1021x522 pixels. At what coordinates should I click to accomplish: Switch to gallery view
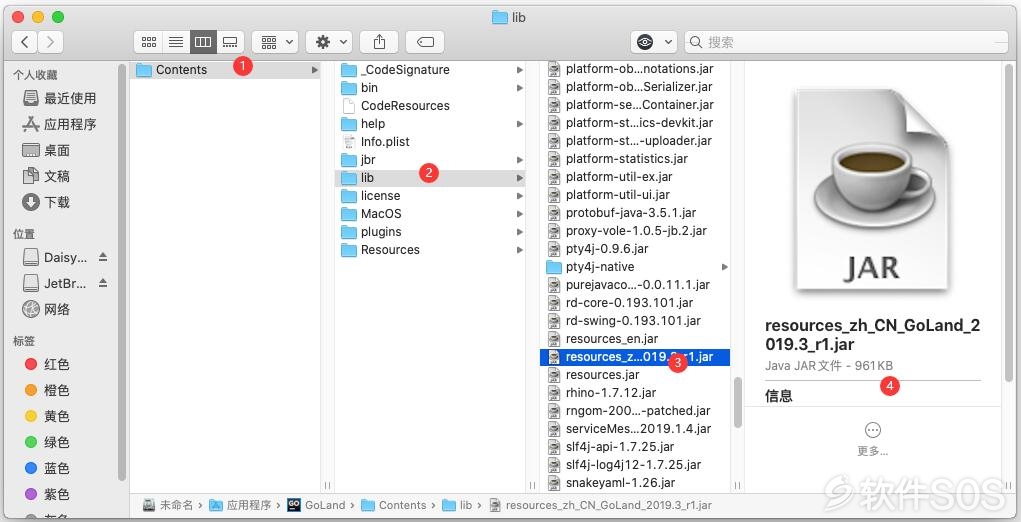coord(231,42)
